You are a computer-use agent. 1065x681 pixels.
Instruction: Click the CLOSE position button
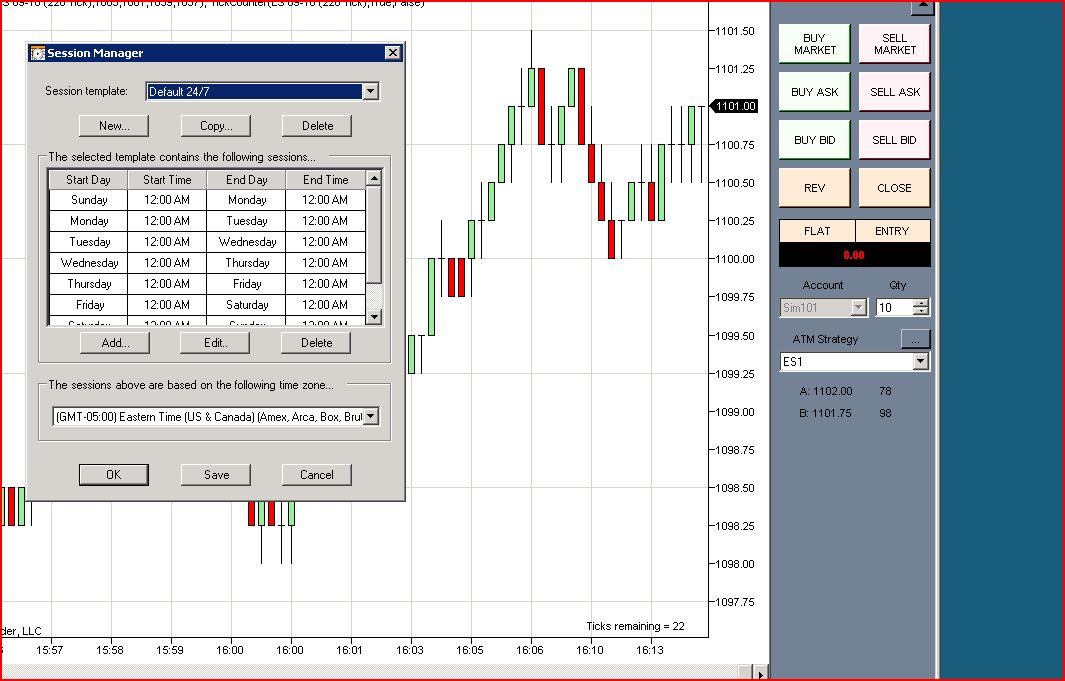click(895, 188)
